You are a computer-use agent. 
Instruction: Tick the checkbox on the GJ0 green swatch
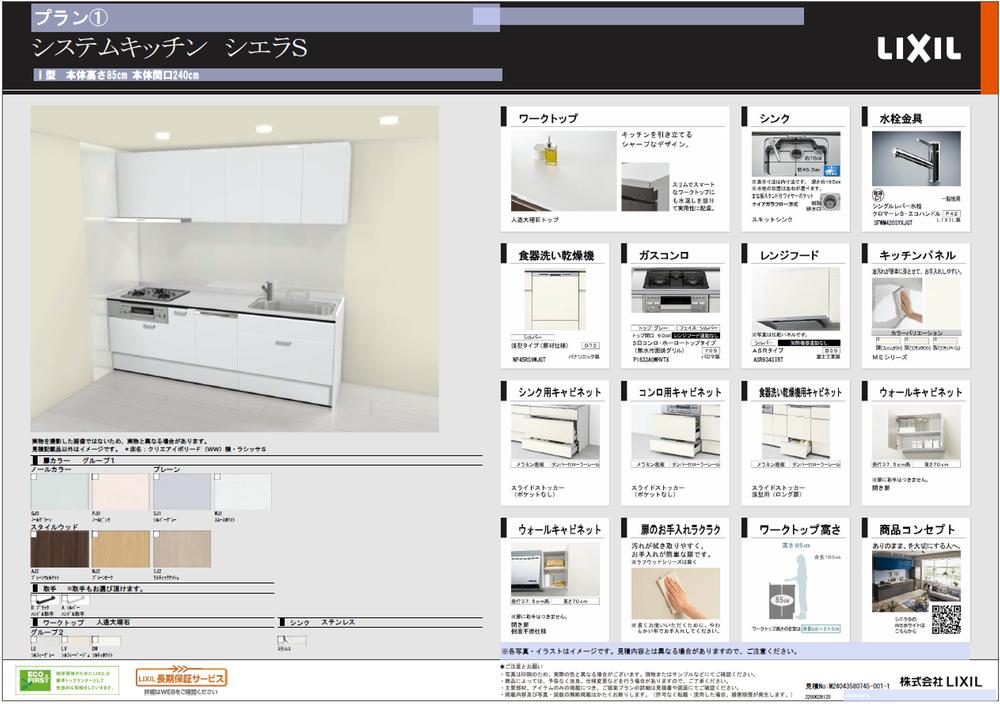(34, 476)
